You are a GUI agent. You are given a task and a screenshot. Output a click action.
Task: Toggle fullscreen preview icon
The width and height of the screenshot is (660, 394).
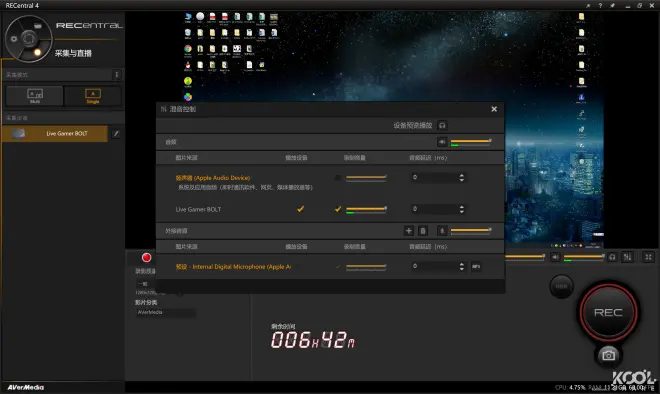click(649, 257)
